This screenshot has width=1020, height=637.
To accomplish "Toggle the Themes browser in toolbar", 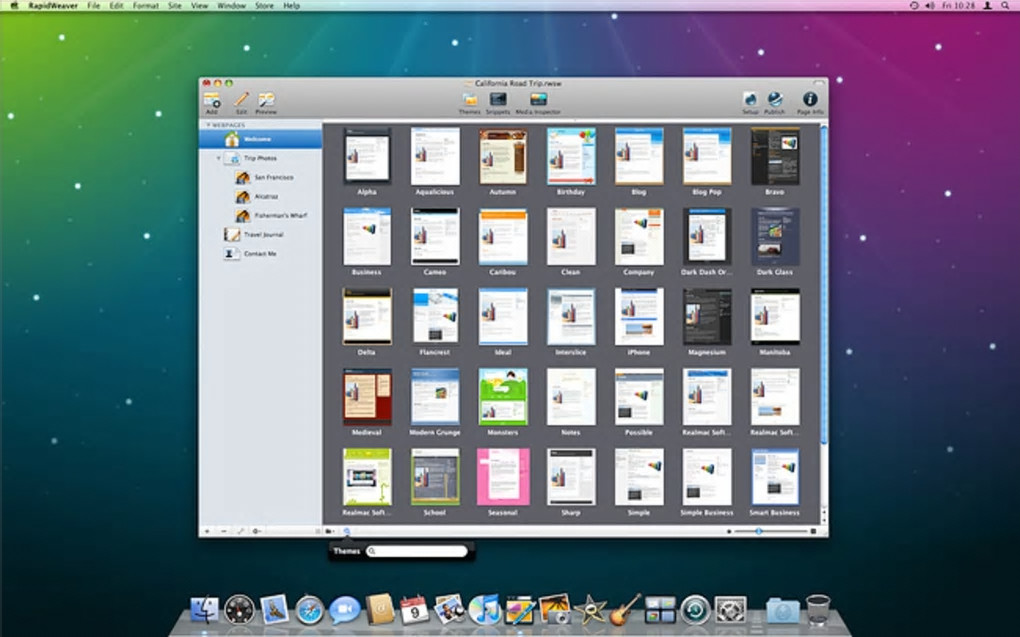I will (469, 100).
